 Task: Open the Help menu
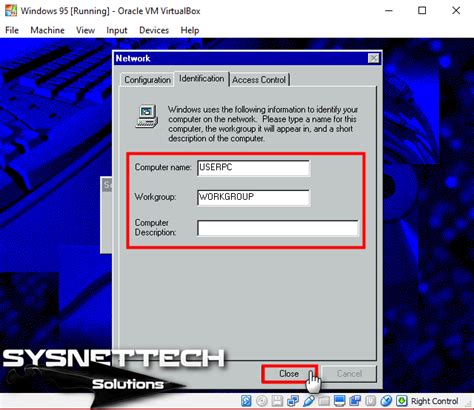[190, 30]
